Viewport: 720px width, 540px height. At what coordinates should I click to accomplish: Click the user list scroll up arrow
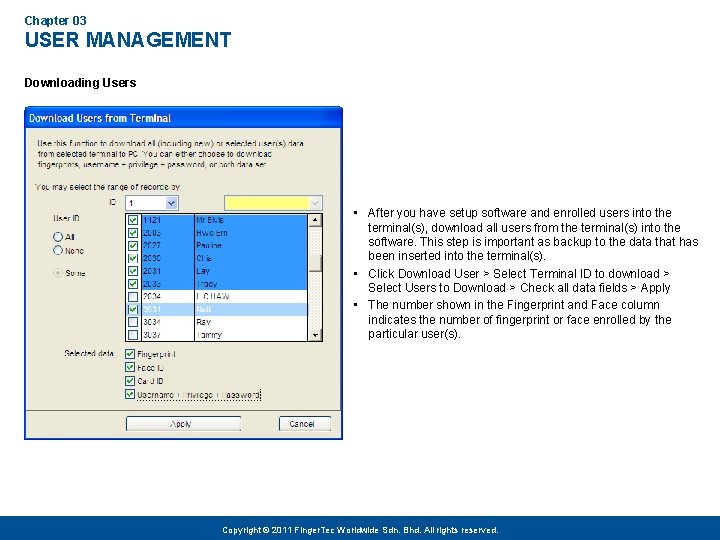pyautogui.click(x=315, y=220)
